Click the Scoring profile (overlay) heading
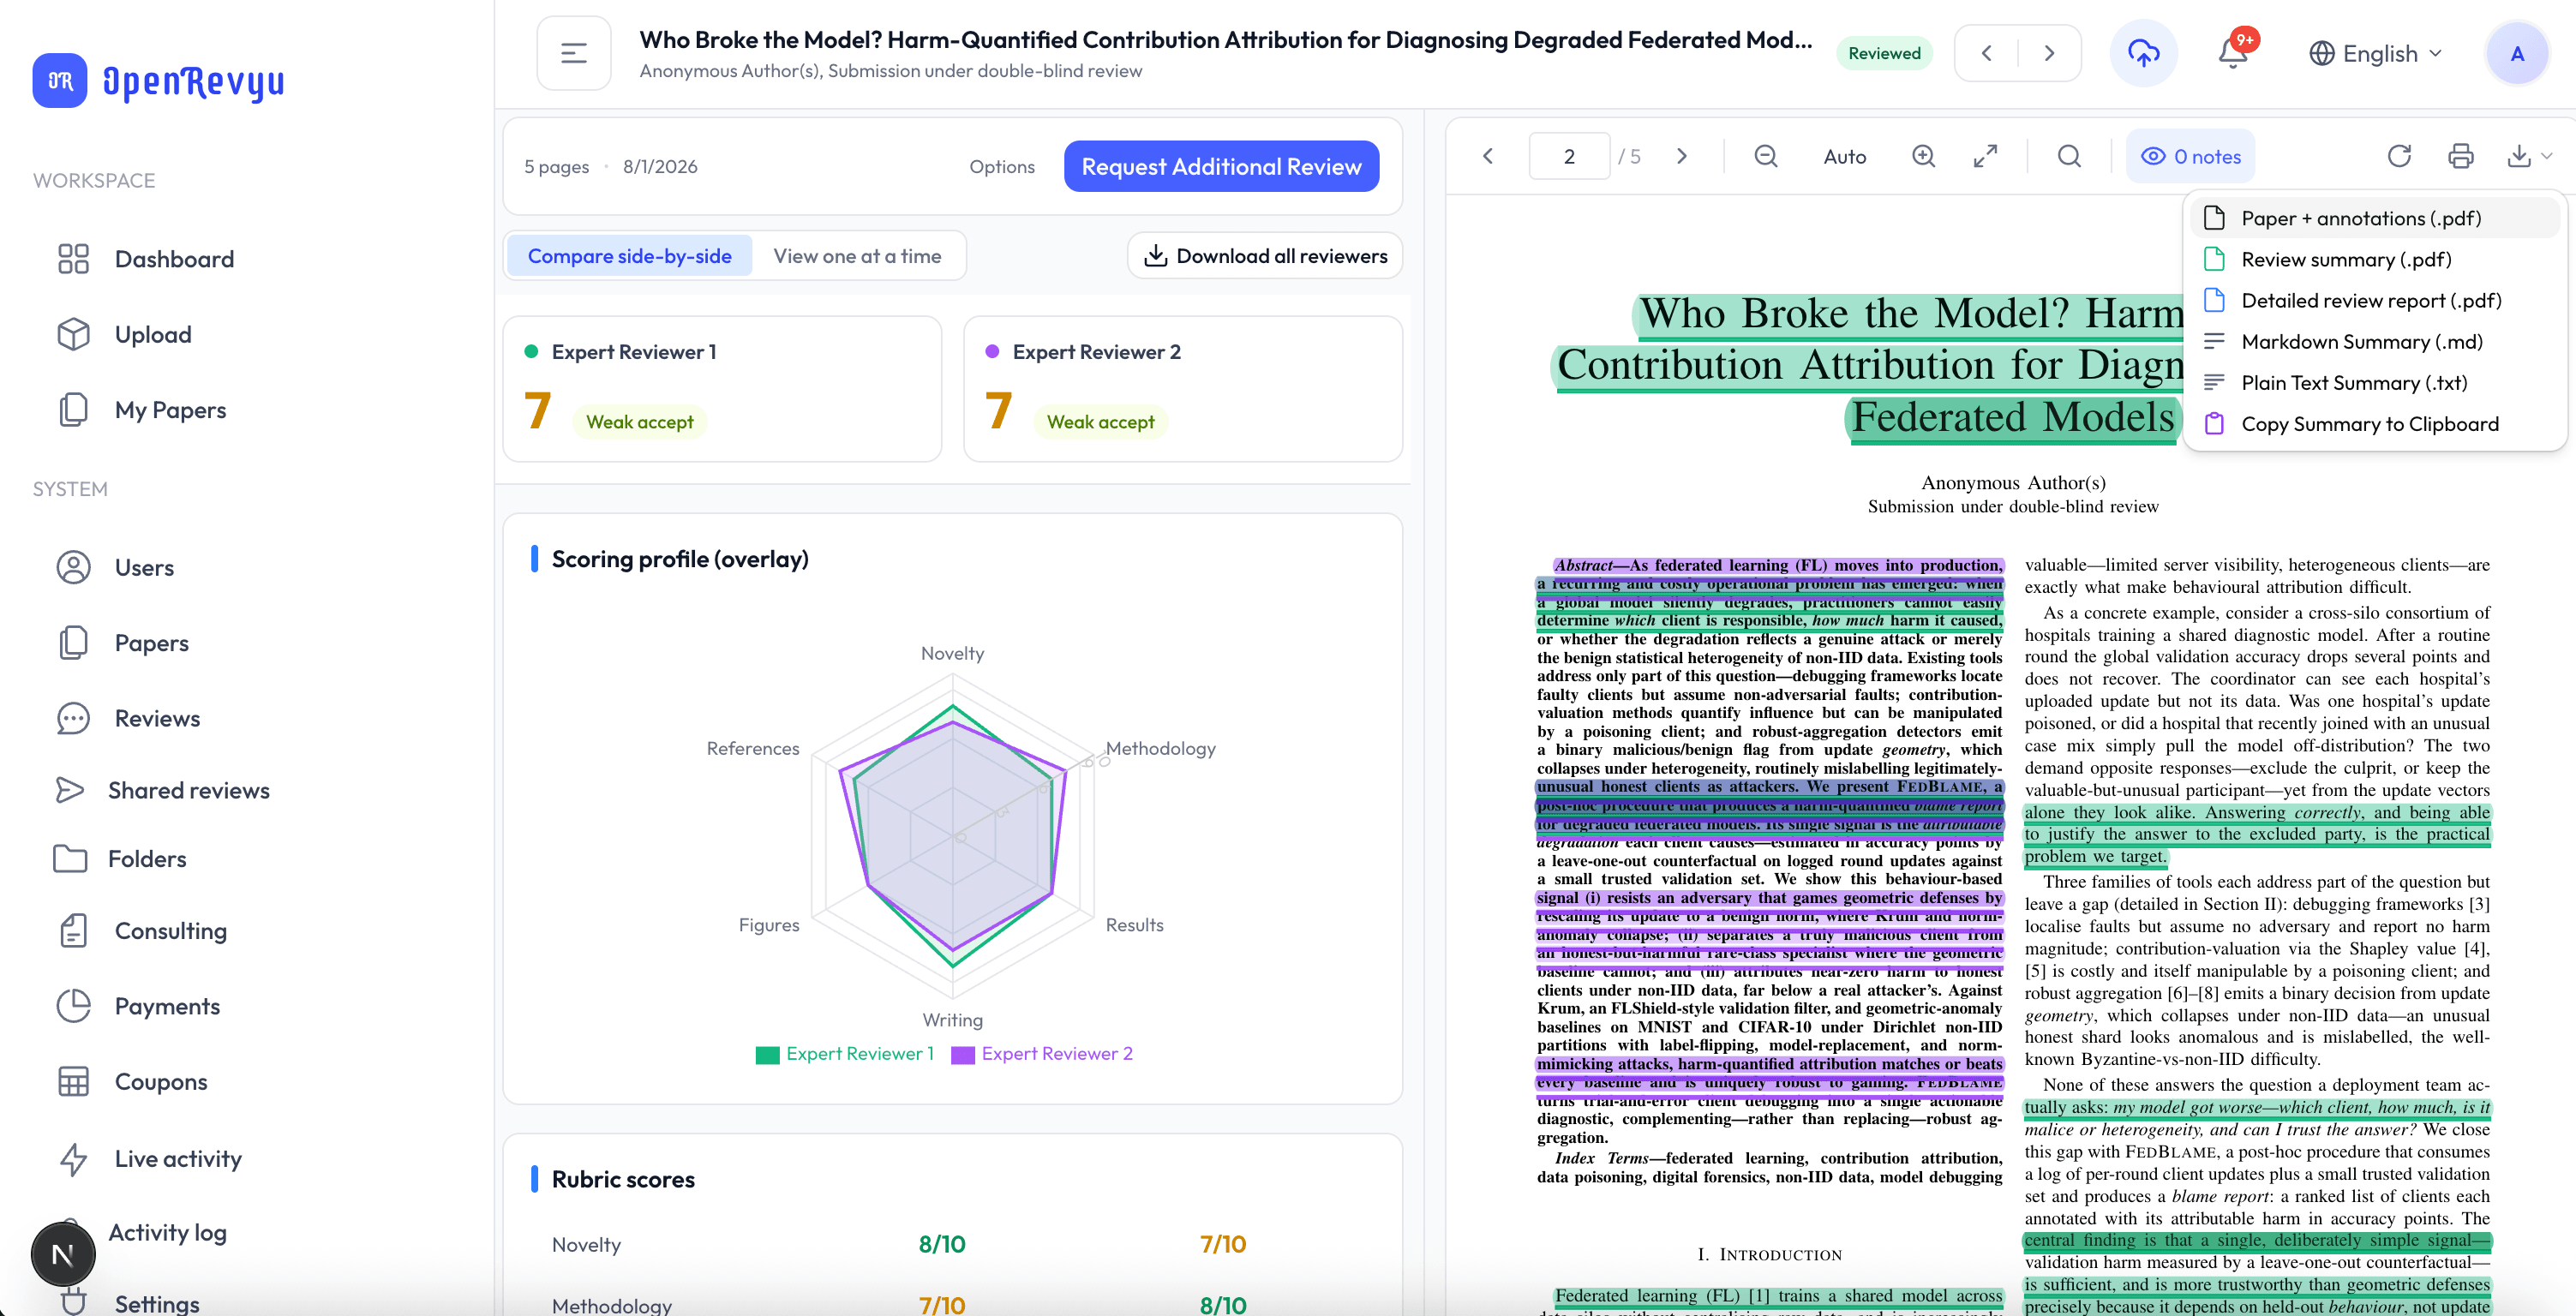The height and width of the screenshot is (1316, 2576). point(680,559)
